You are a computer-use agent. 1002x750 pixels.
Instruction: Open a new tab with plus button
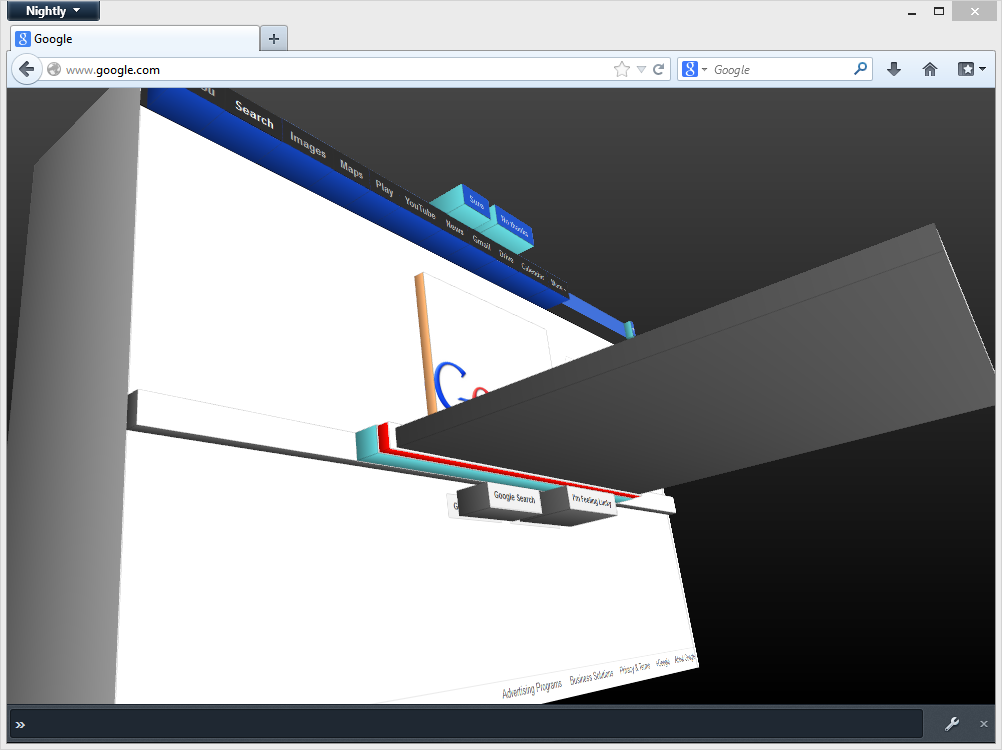click(x=274, y=39)
